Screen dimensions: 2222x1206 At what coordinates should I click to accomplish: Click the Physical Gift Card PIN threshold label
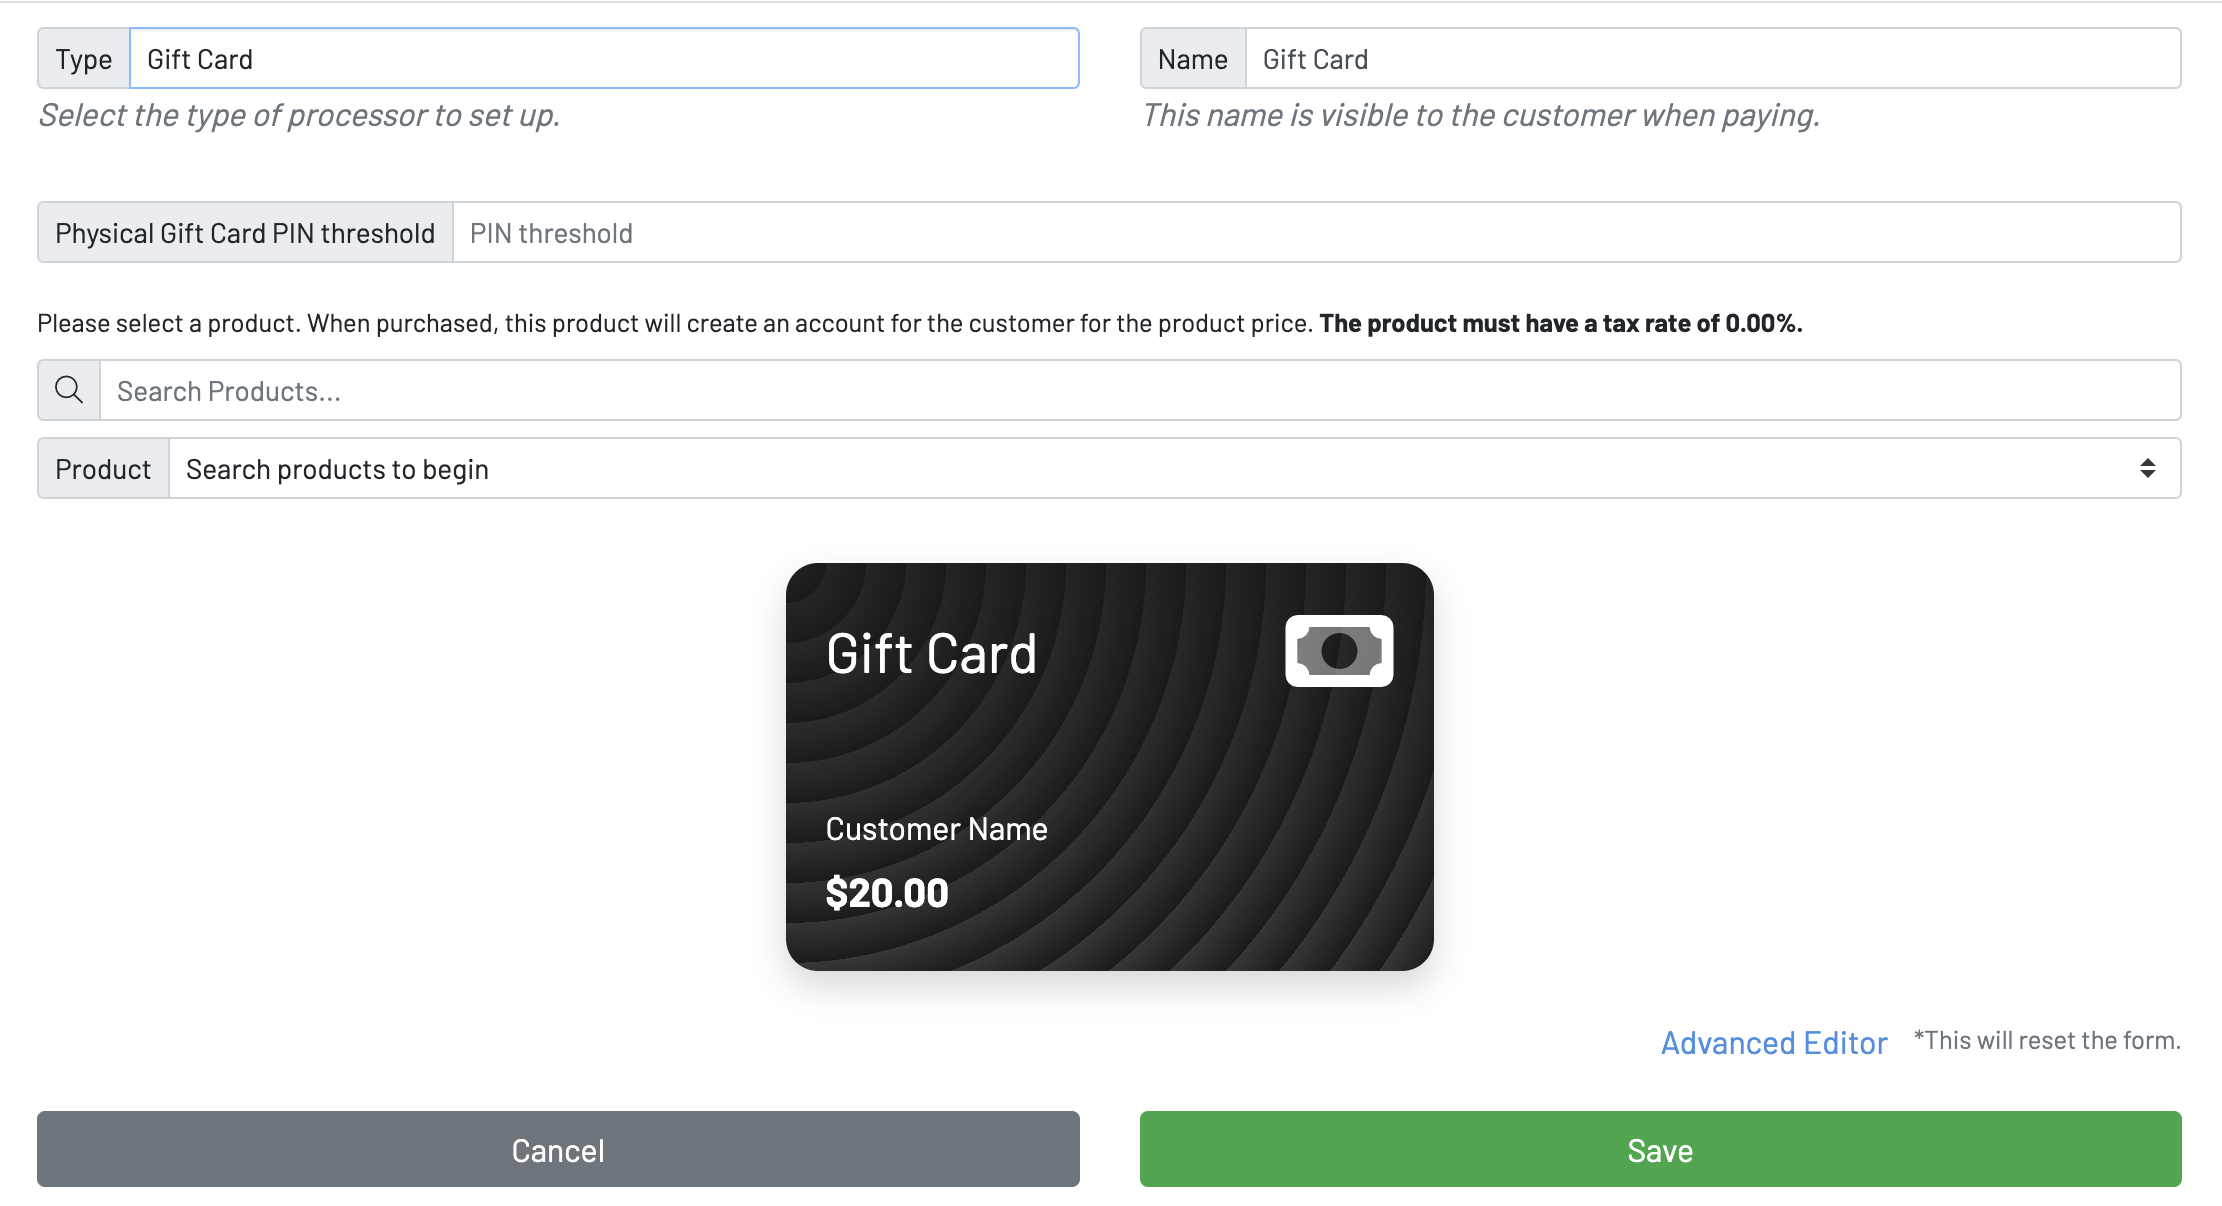(244, 232)
